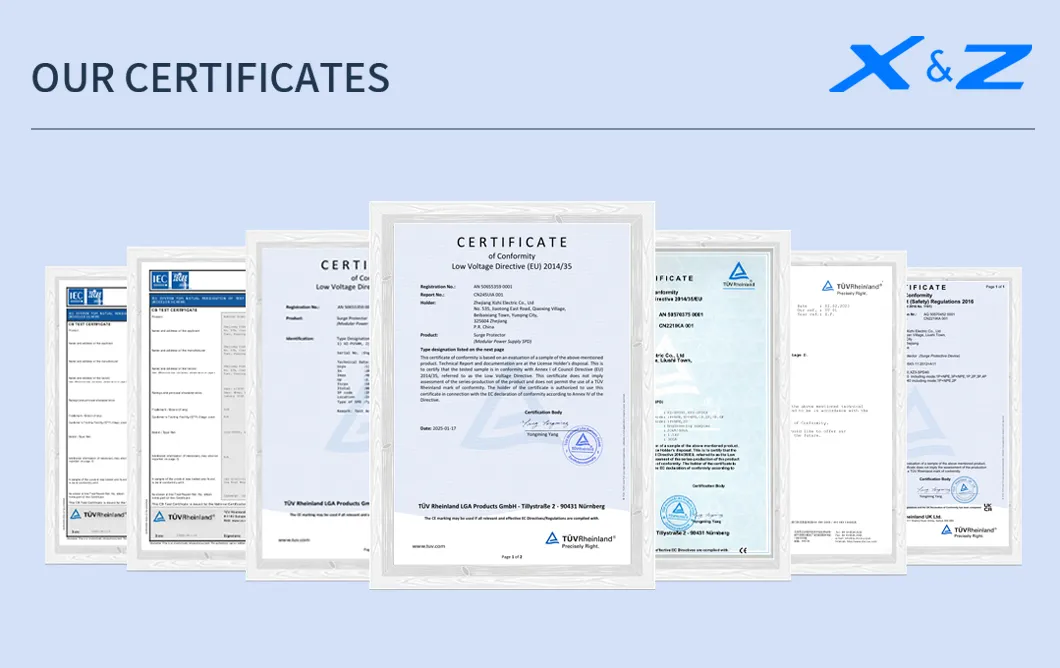Click the Date 2025-01-17 entry
This screenshot has height=668, width=1060.
coord(439,428)
